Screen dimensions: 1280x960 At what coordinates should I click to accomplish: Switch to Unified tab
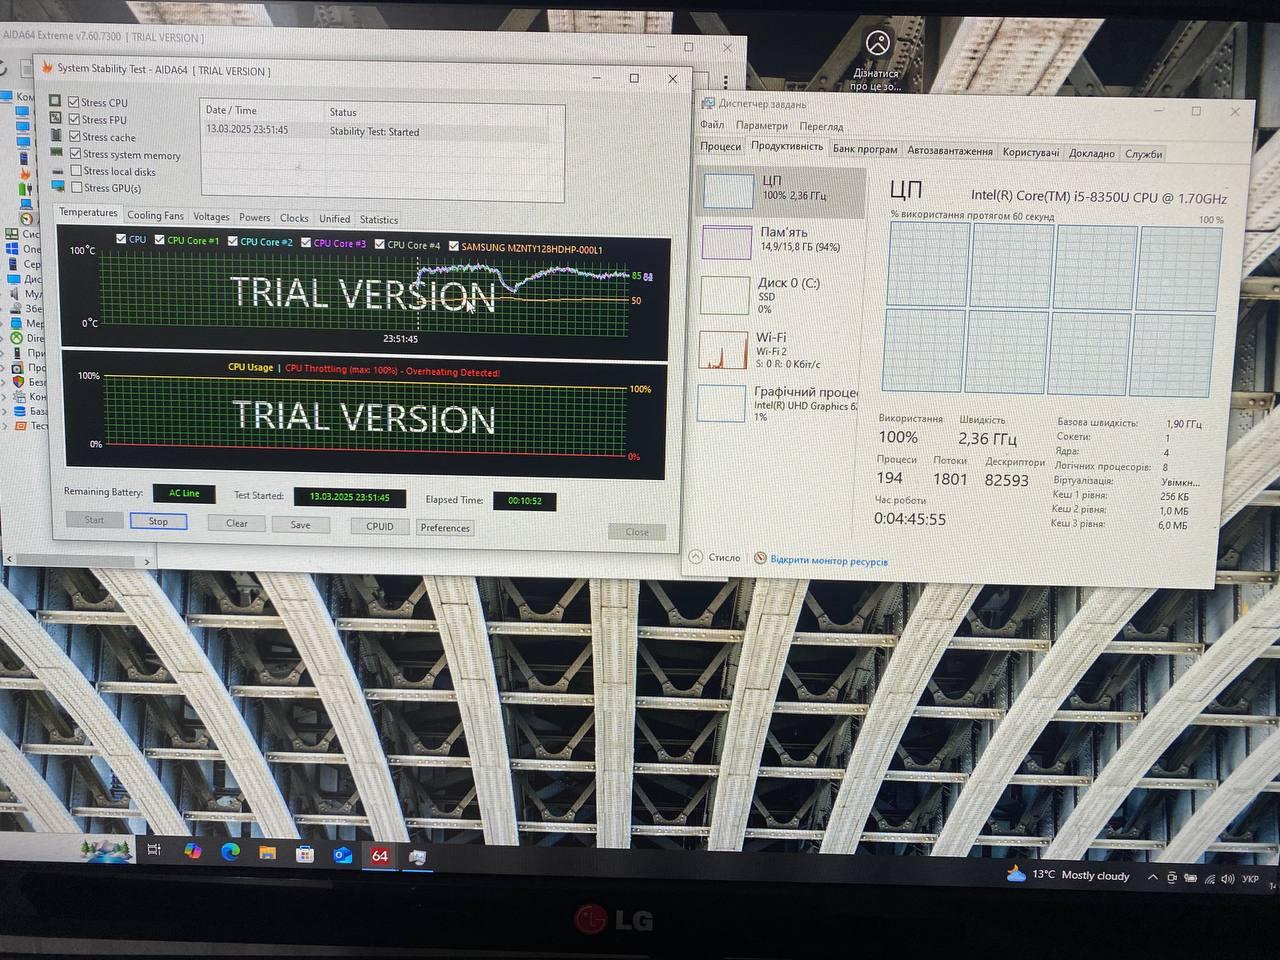coord(334,219)
